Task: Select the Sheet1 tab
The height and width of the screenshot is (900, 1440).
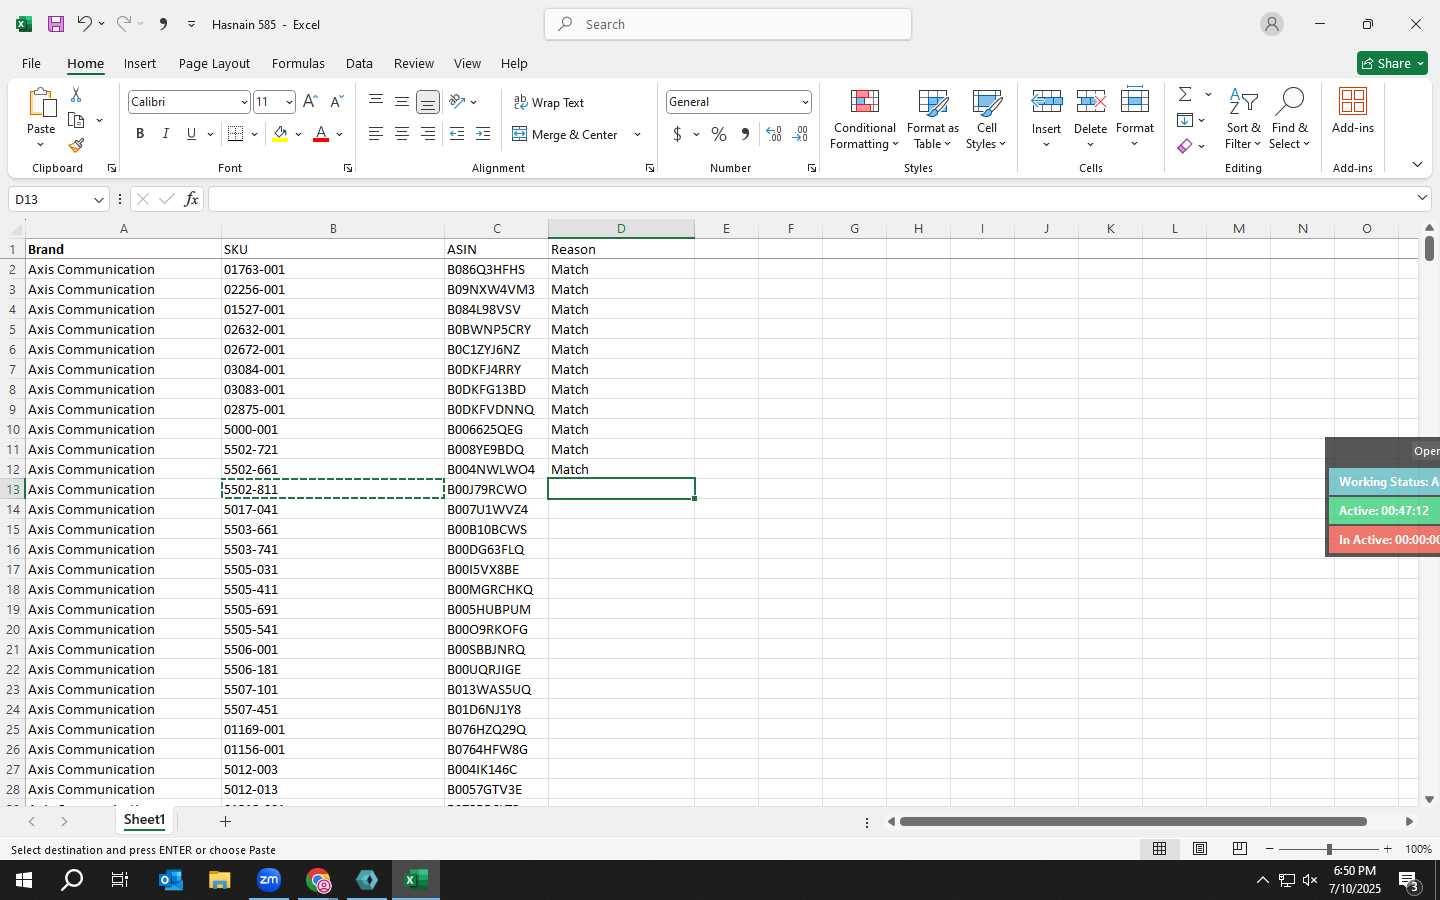Action: (144, 820)
